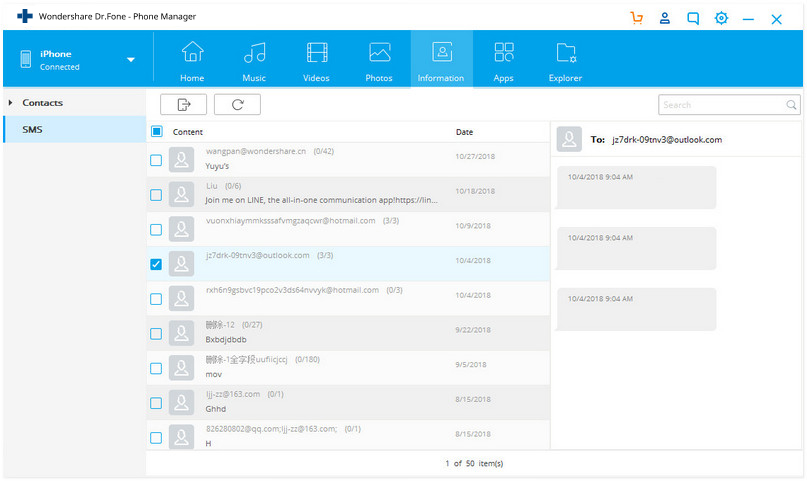The height and width of the screenshot is (481, 807).
Task: Click avatar of mov conversation
Action: pos(181,368)
